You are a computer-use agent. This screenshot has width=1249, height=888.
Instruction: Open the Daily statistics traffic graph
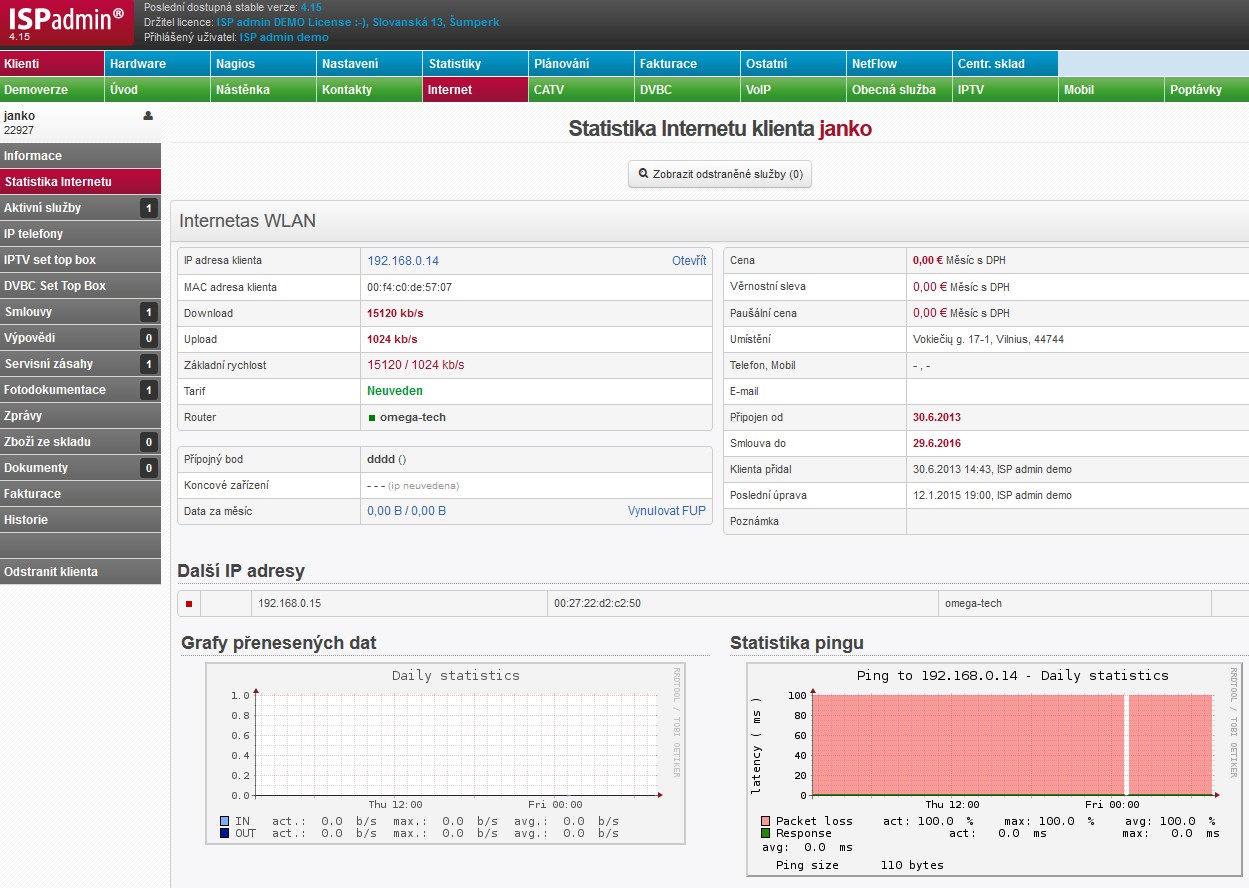(446, 753)
